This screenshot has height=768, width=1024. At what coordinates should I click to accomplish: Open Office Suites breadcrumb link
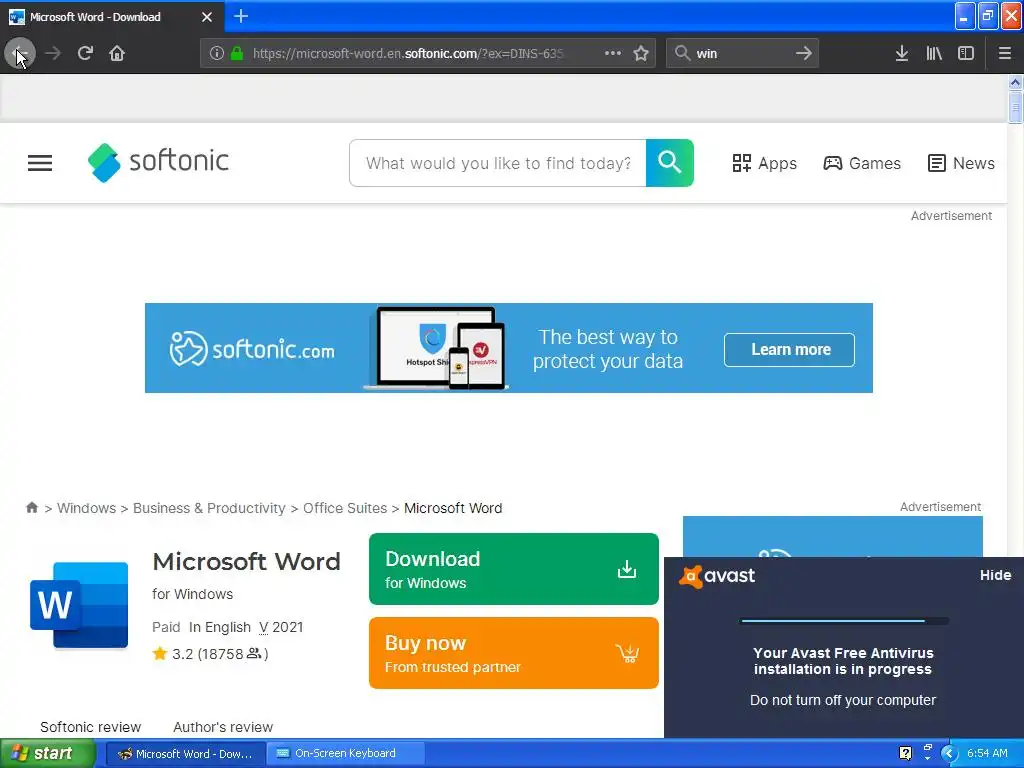(345, 508)
